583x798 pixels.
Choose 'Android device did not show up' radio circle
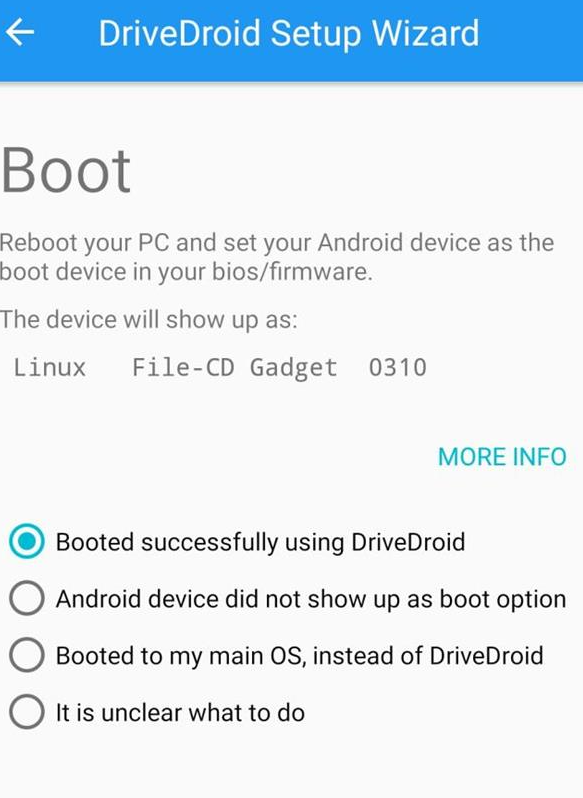(26, 598)
